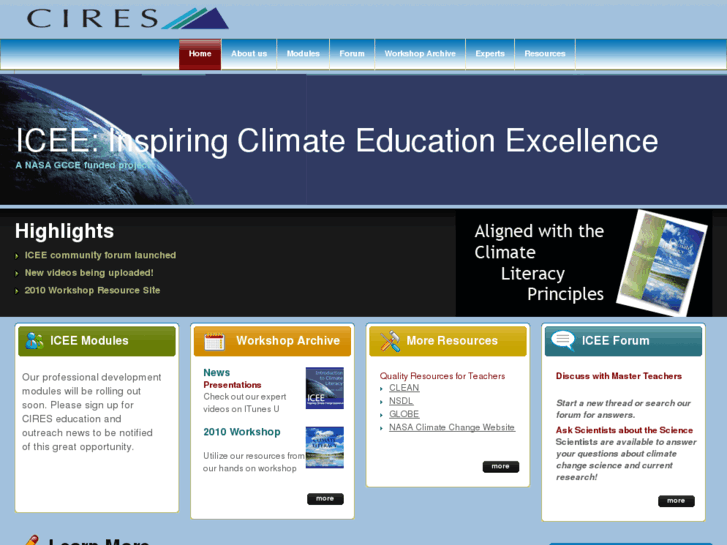
Task: Click the Workshop Archive orange header
Action: (x=272, y=341)
